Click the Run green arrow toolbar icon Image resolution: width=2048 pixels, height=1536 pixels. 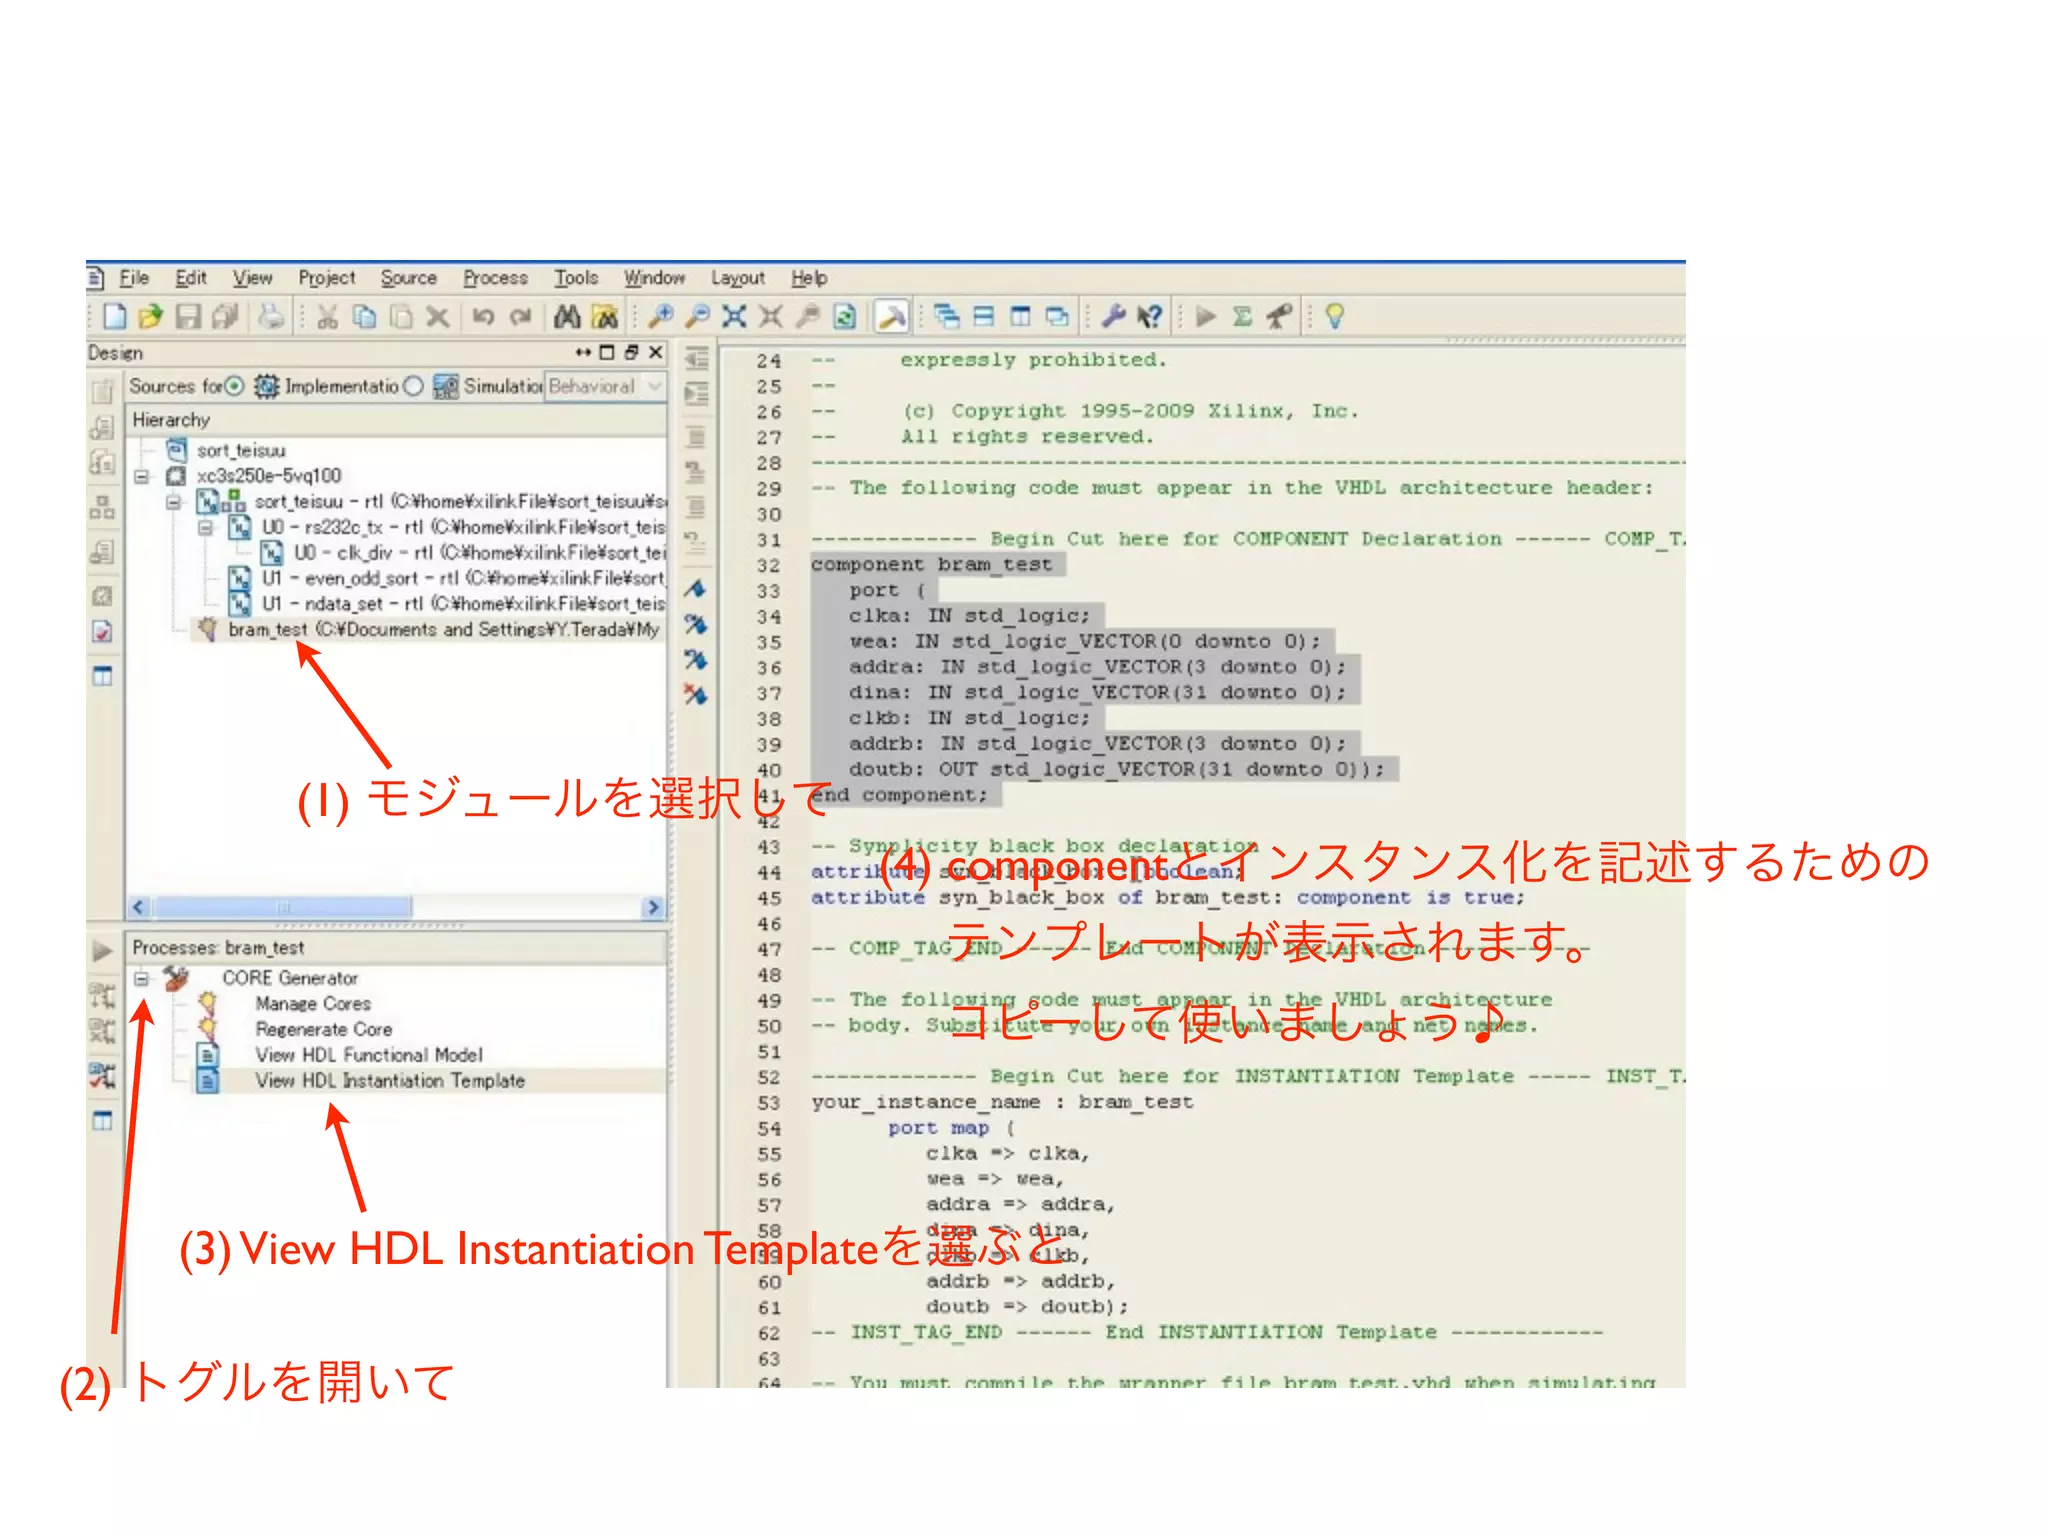(x=1206, y=317)
